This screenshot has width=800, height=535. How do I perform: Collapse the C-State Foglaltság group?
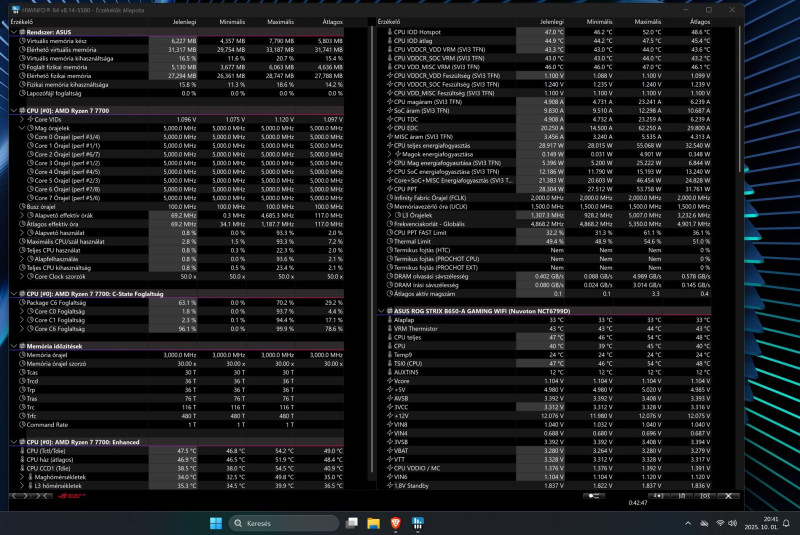[14, 294]
